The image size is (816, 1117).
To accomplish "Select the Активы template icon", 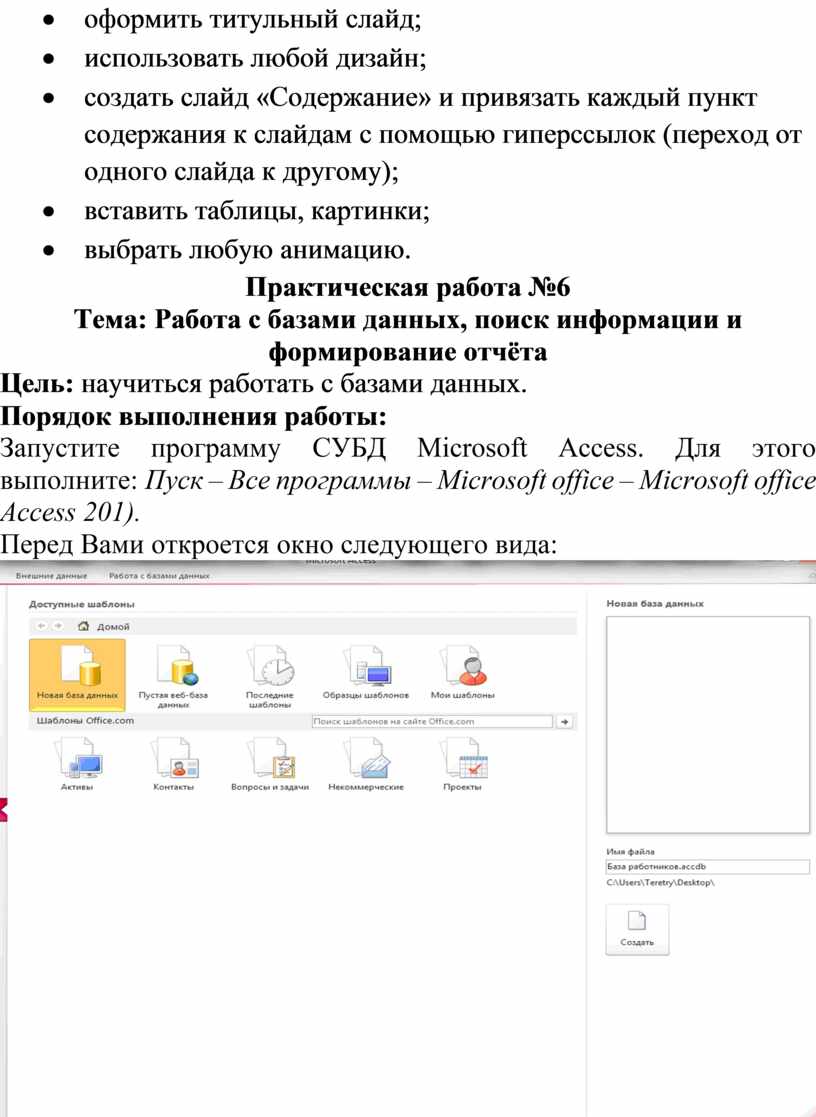I will pos(77,764).
